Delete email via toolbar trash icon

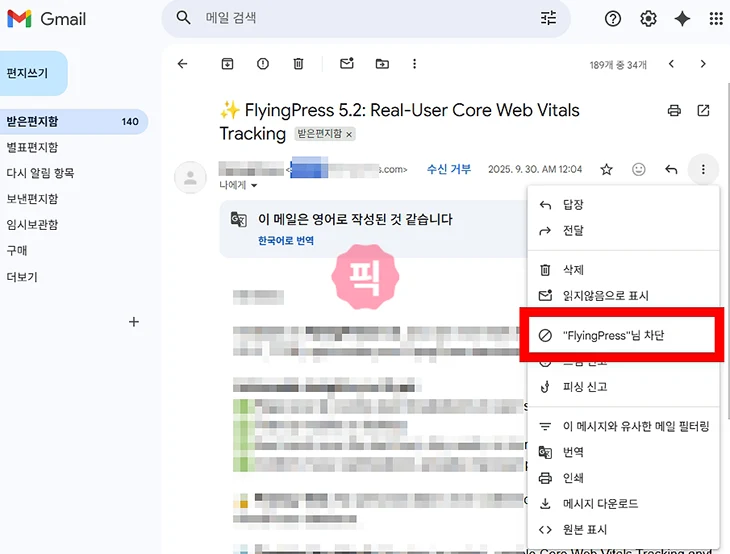(298, 64)
